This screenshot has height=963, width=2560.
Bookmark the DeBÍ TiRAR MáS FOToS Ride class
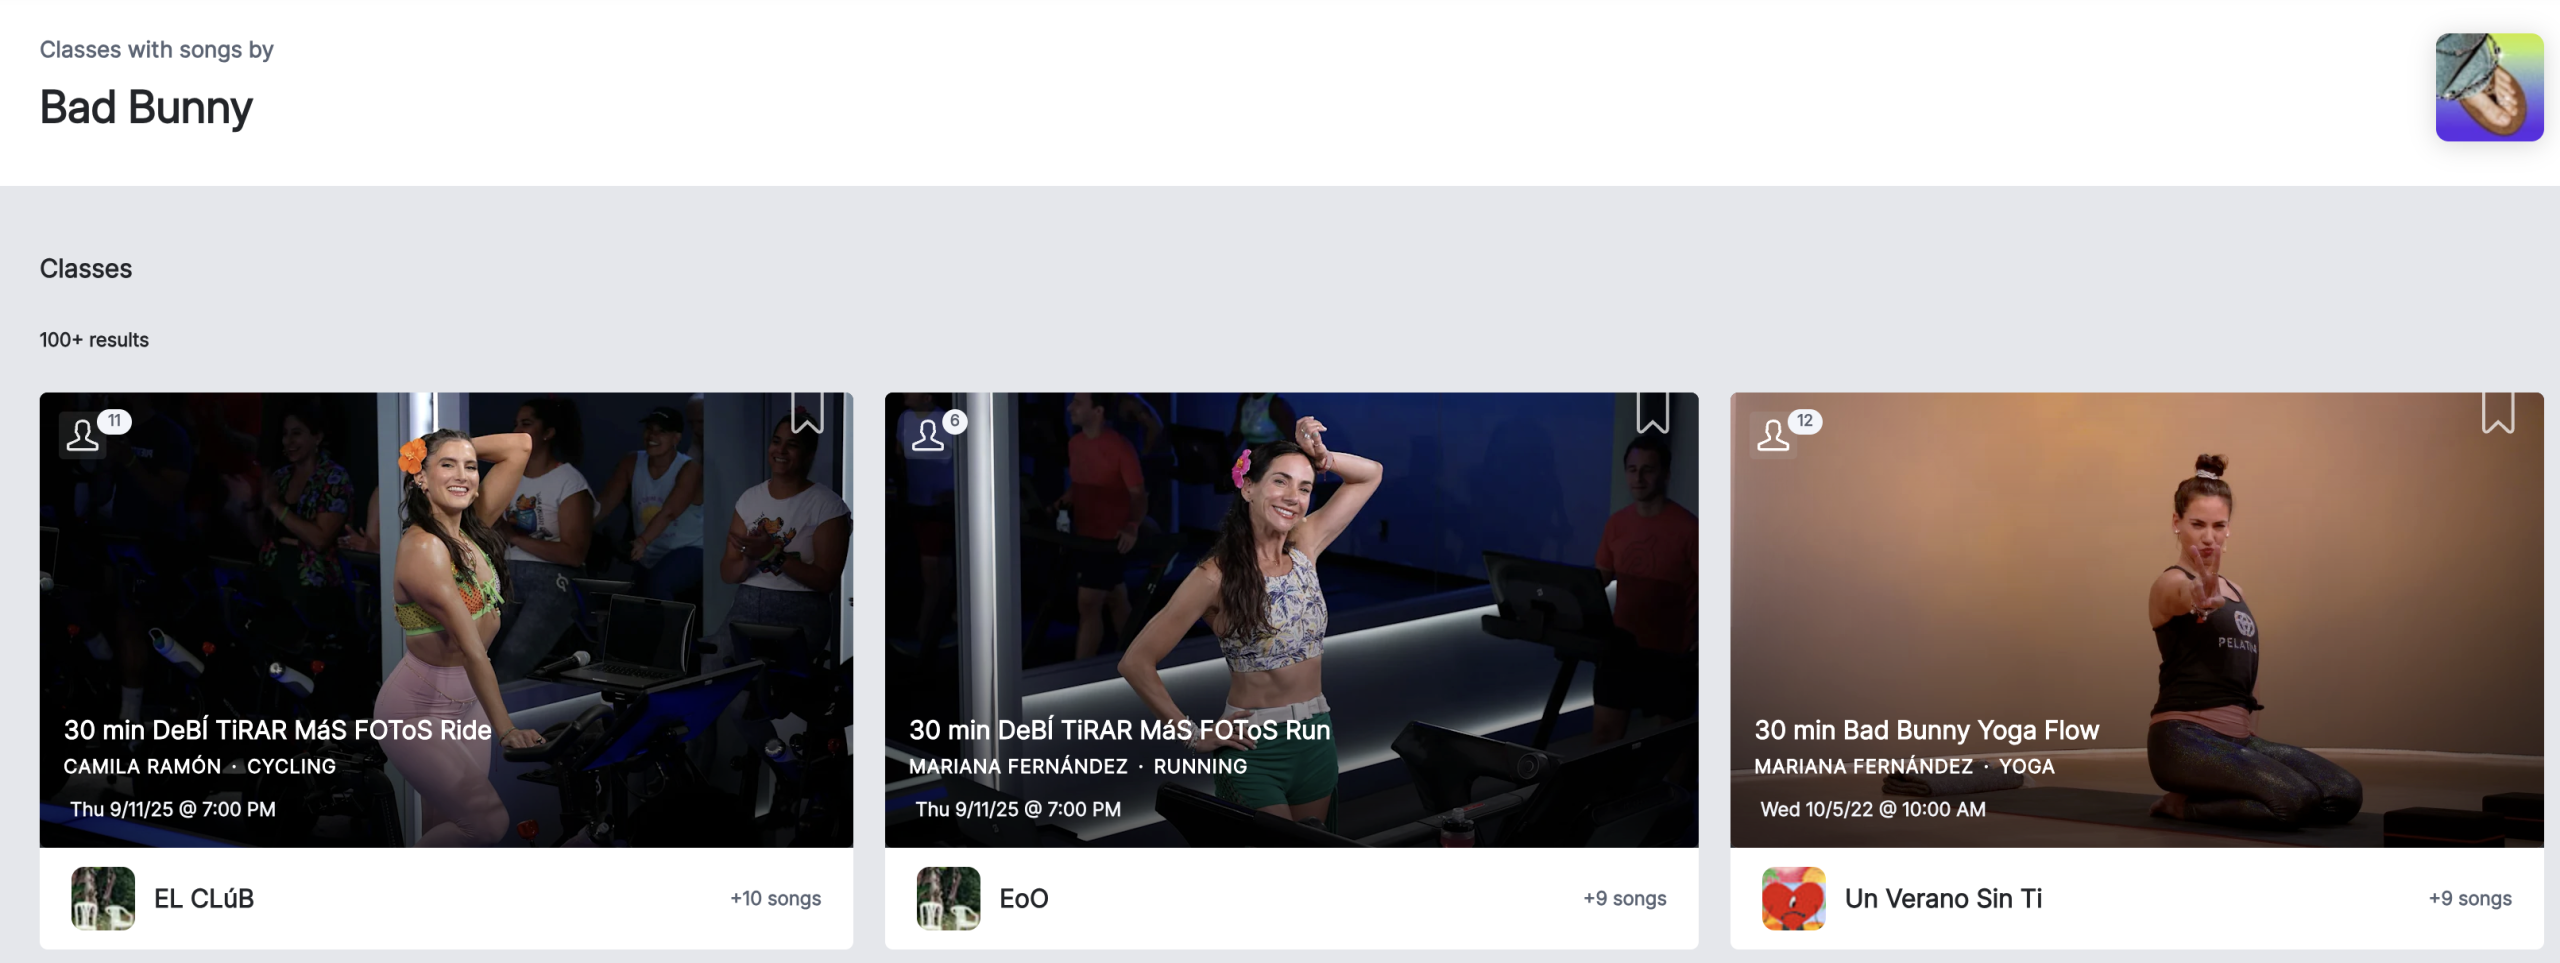click(x=806, y=412)
